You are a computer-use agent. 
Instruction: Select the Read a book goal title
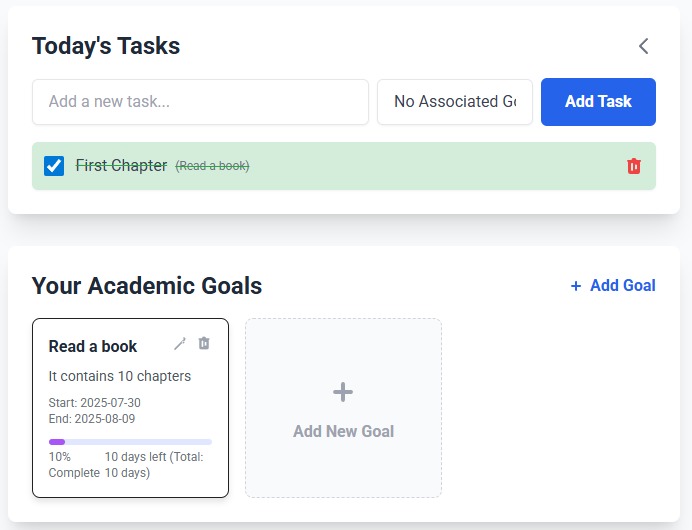click(x=93, y=346)
